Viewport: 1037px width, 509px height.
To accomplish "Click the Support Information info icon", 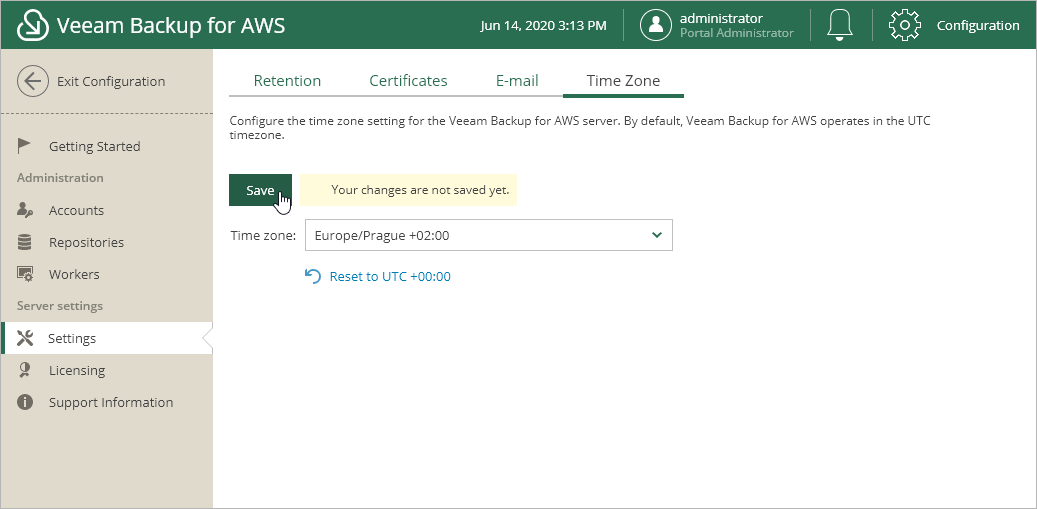I will [x=24, y=402].
